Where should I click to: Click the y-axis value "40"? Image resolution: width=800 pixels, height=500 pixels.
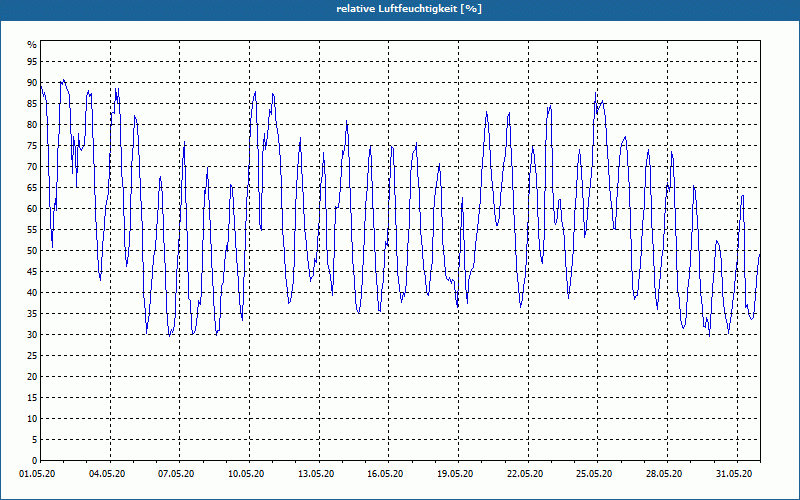32,292
